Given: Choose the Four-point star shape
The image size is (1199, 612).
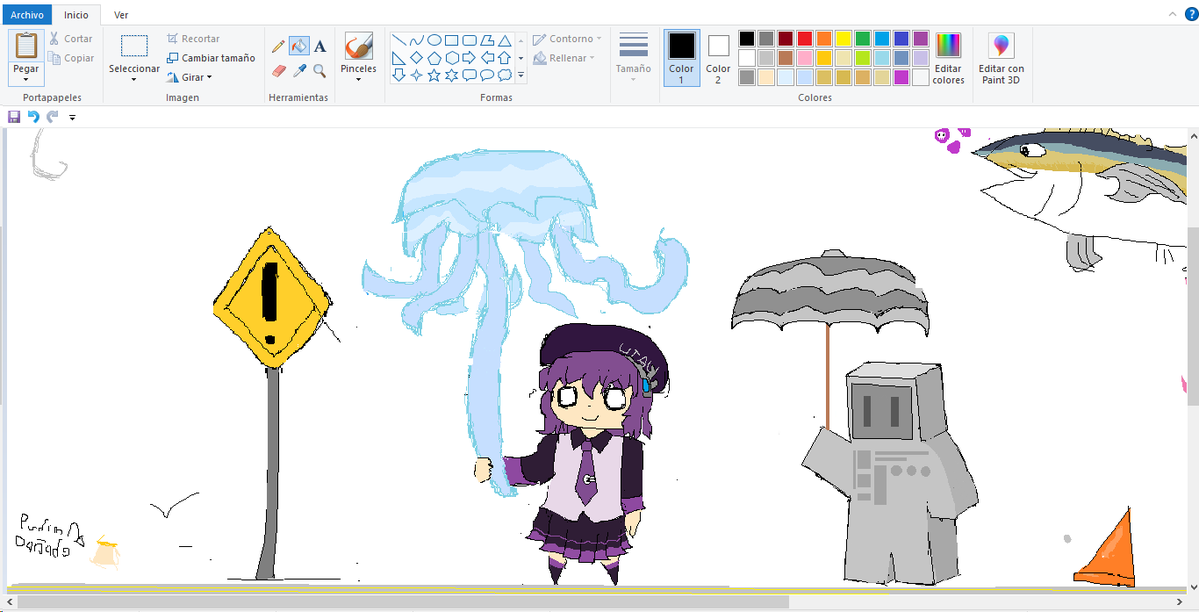Looking at the screenshot, I should click(x=417, y=75).
